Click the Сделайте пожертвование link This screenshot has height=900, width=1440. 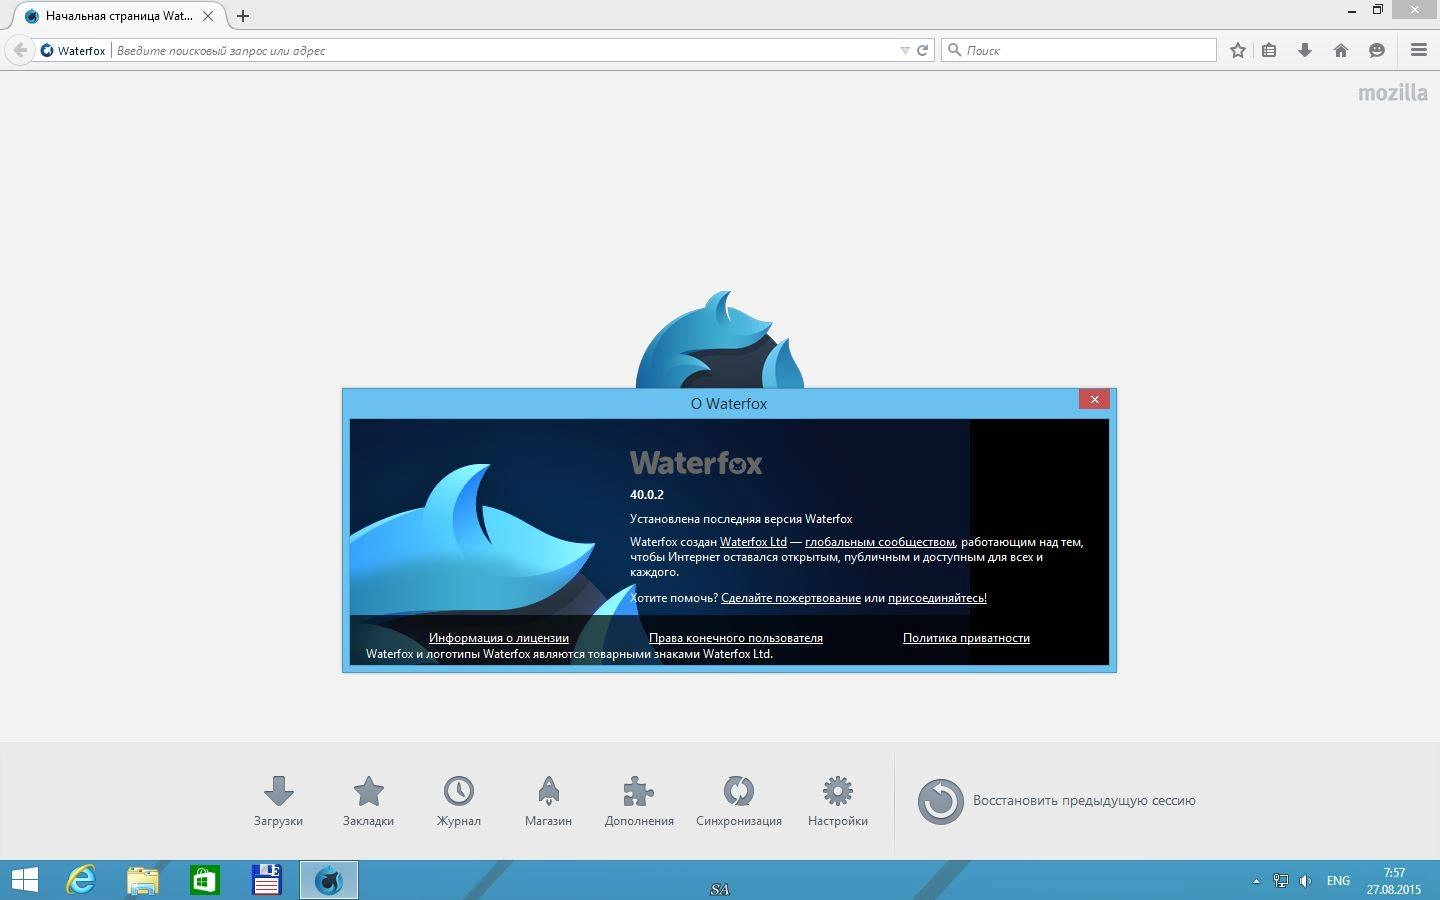tap(791, 598)
